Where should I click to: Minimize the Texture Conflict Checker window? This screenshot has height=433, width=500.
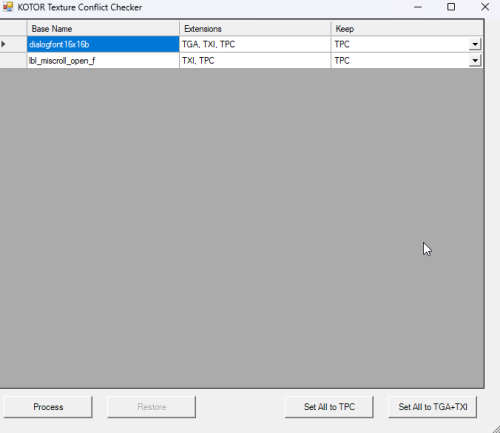pos(418,7)
